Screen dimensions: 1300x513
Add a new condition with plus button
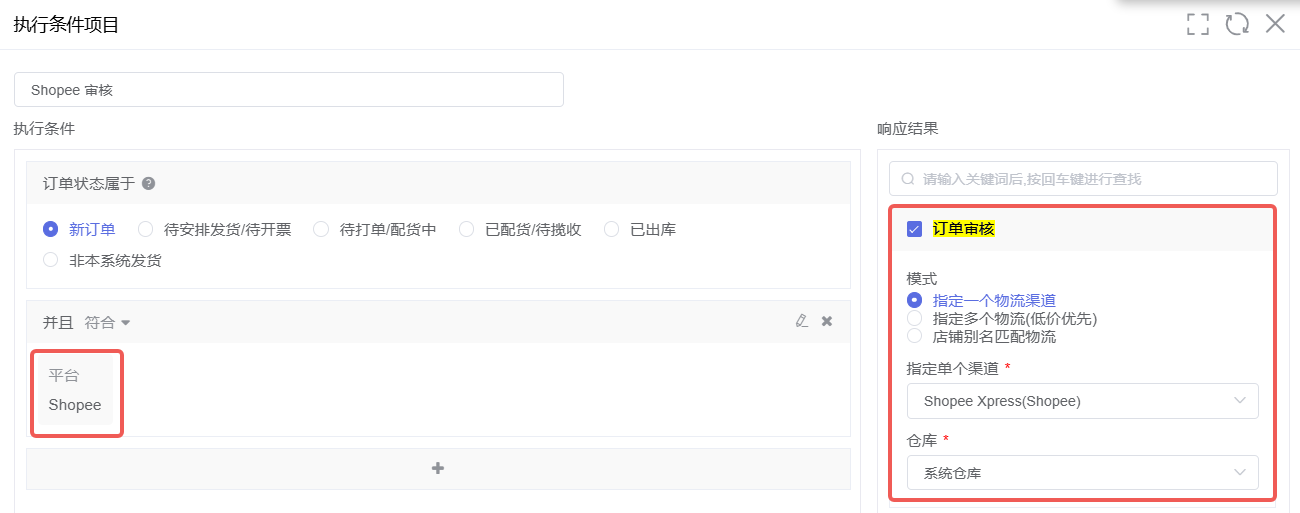click(438, 468)
